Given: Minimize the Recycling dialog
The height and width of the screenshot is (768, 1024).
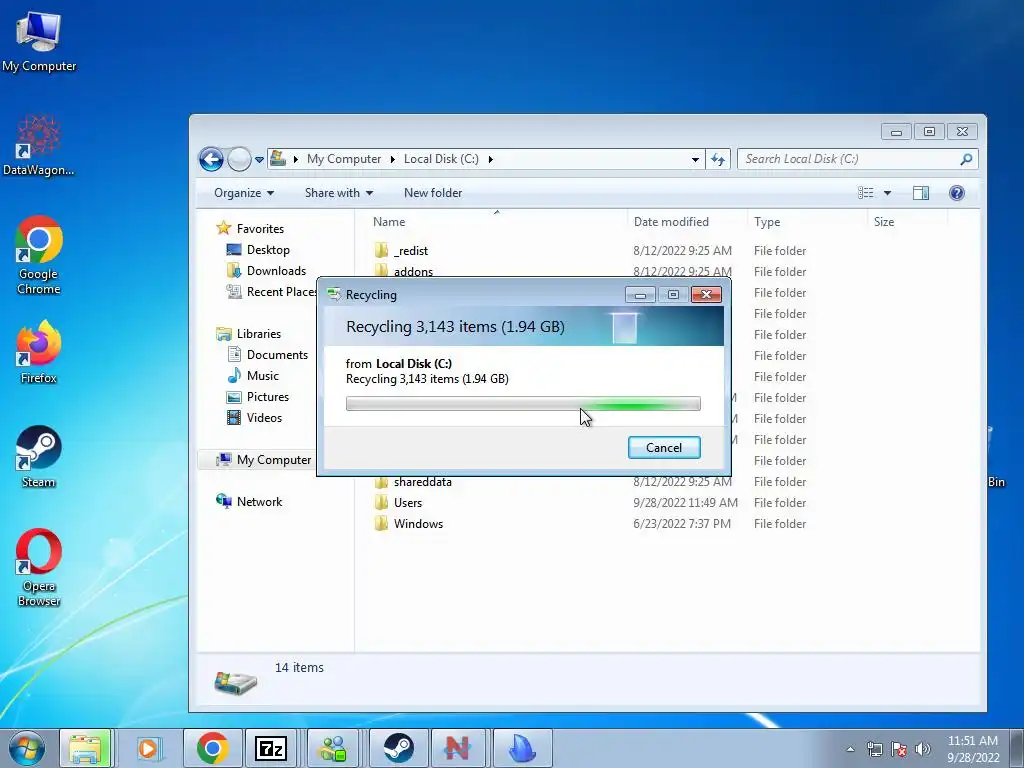Looking at the screenshot, I should tap(640, 295).
